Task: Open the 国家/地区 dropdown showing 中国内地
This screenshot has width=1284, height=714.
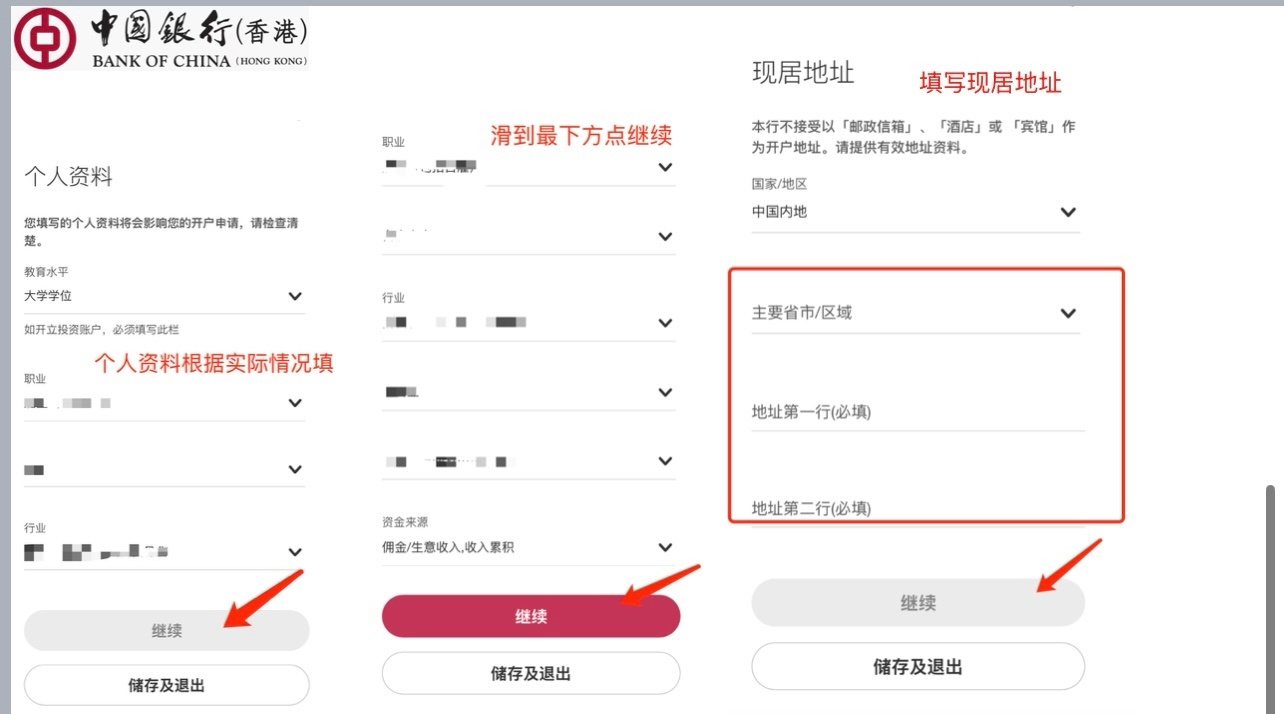Action: (915, 212)
